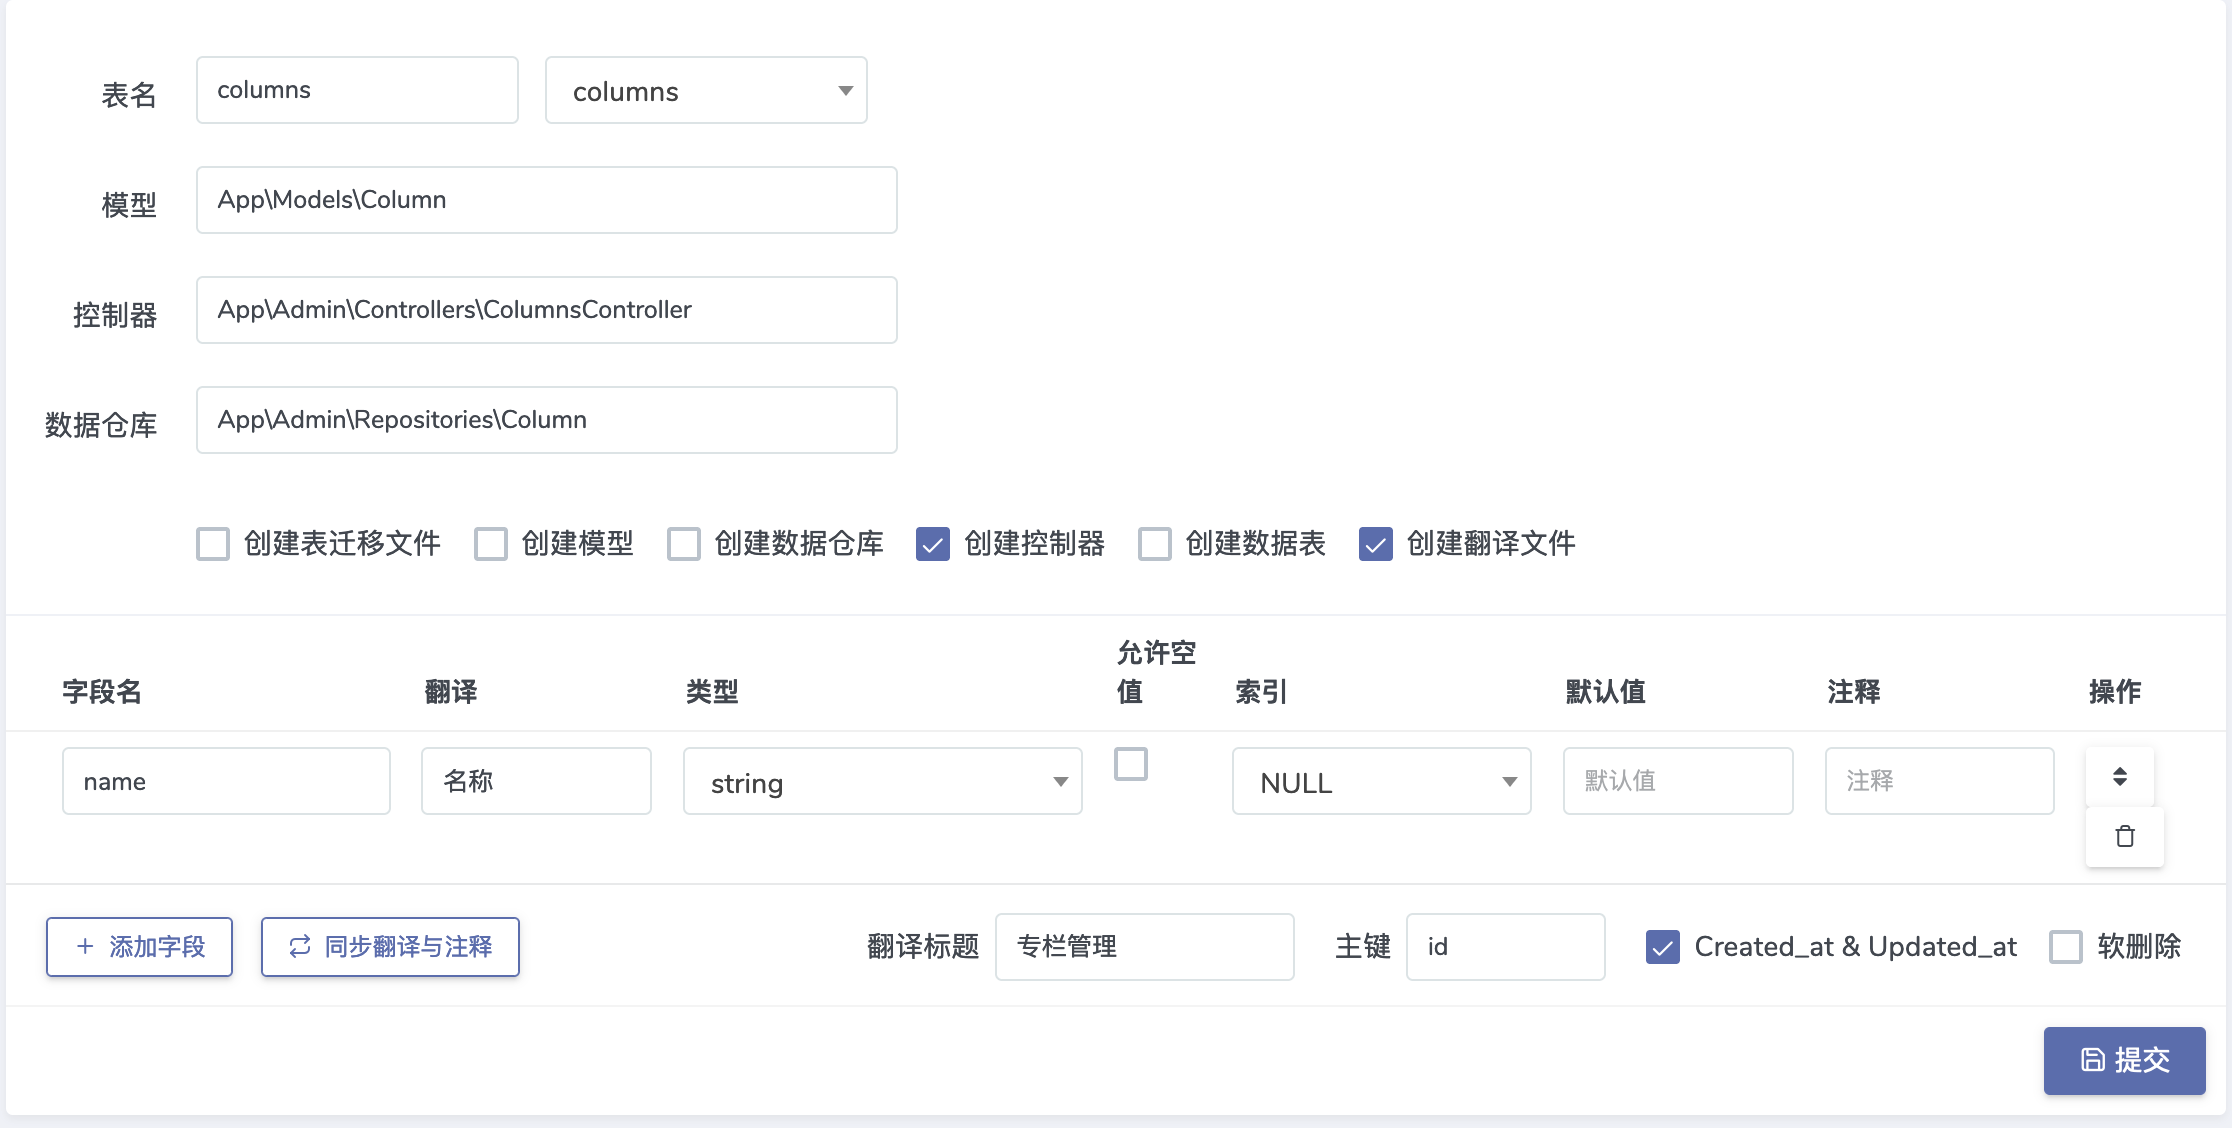Disable the Created_at & Updated_at checkbox

pos(1663,946)
